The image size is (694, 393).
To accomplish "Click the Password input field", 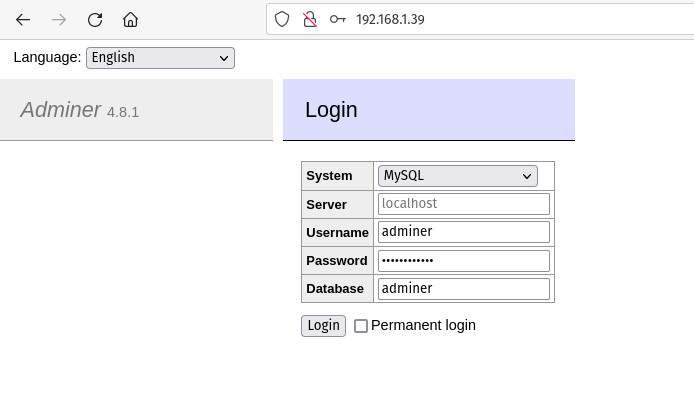I will (x=464, y=261).
